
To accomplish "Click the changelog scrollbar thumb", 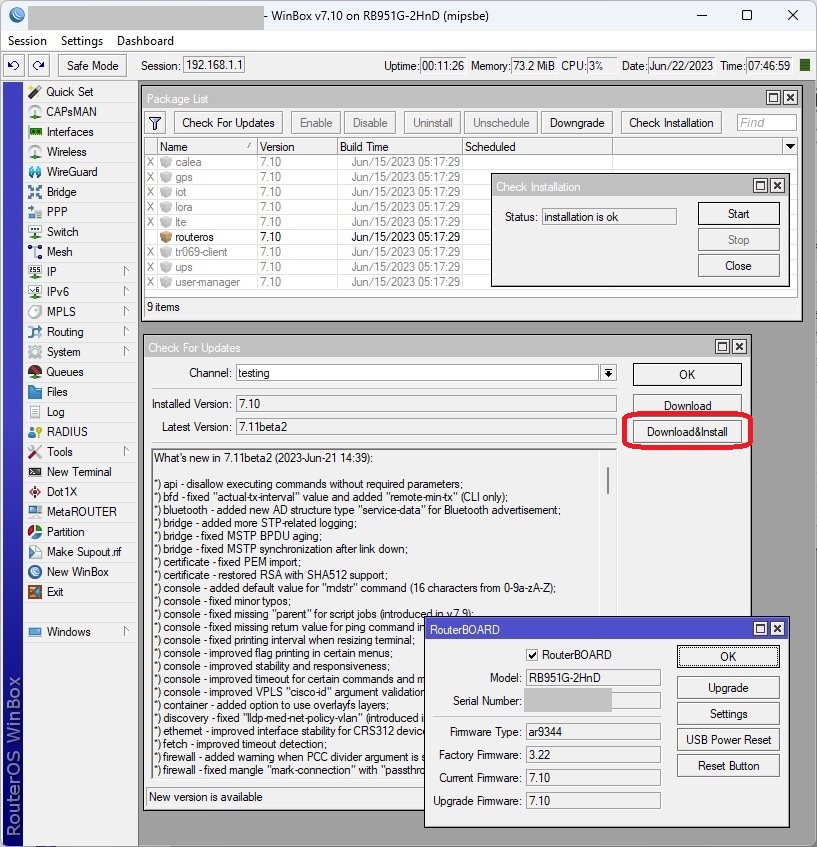I will pos(608,480).
